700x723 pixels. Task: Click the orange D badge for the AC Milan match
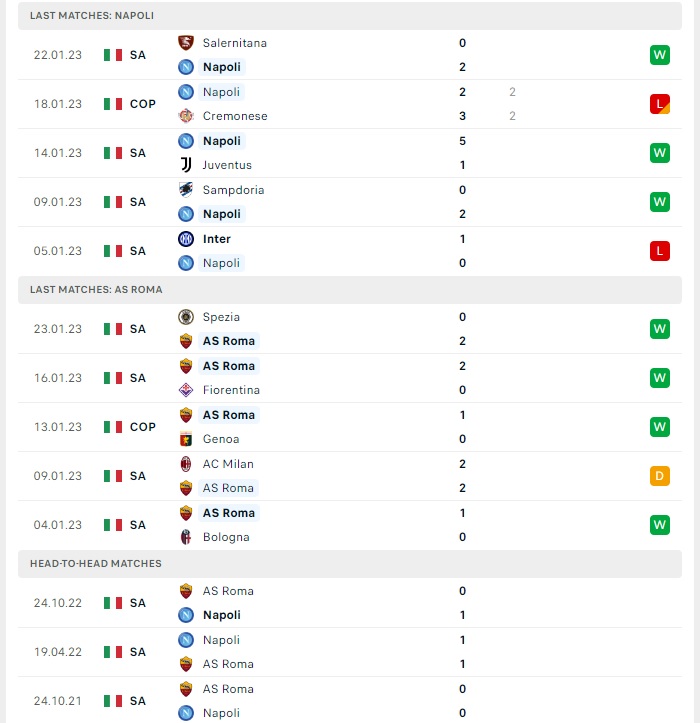(659, 476)
